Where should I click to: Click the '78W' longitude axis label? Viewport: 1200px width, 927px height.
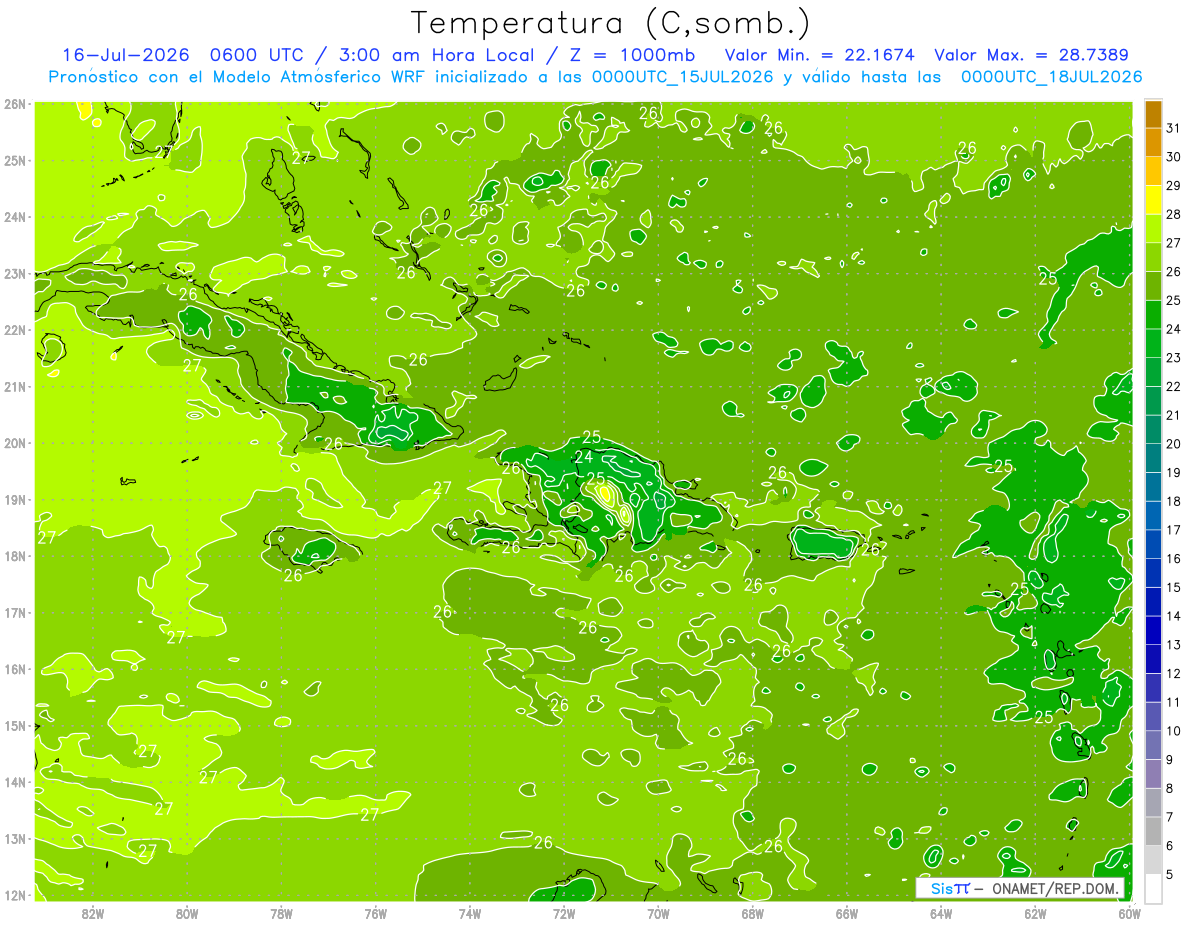coord(281,912)
